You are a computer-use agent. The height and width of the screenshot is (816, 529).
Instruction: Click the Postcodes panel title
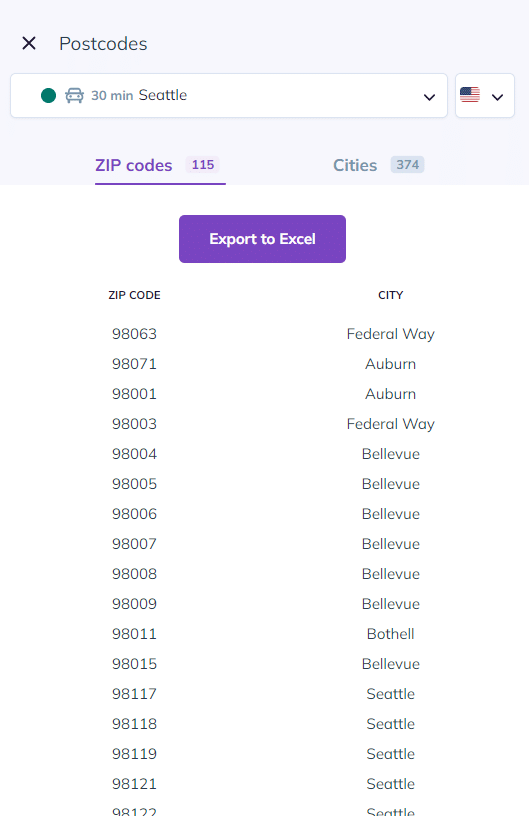point(103,44)
